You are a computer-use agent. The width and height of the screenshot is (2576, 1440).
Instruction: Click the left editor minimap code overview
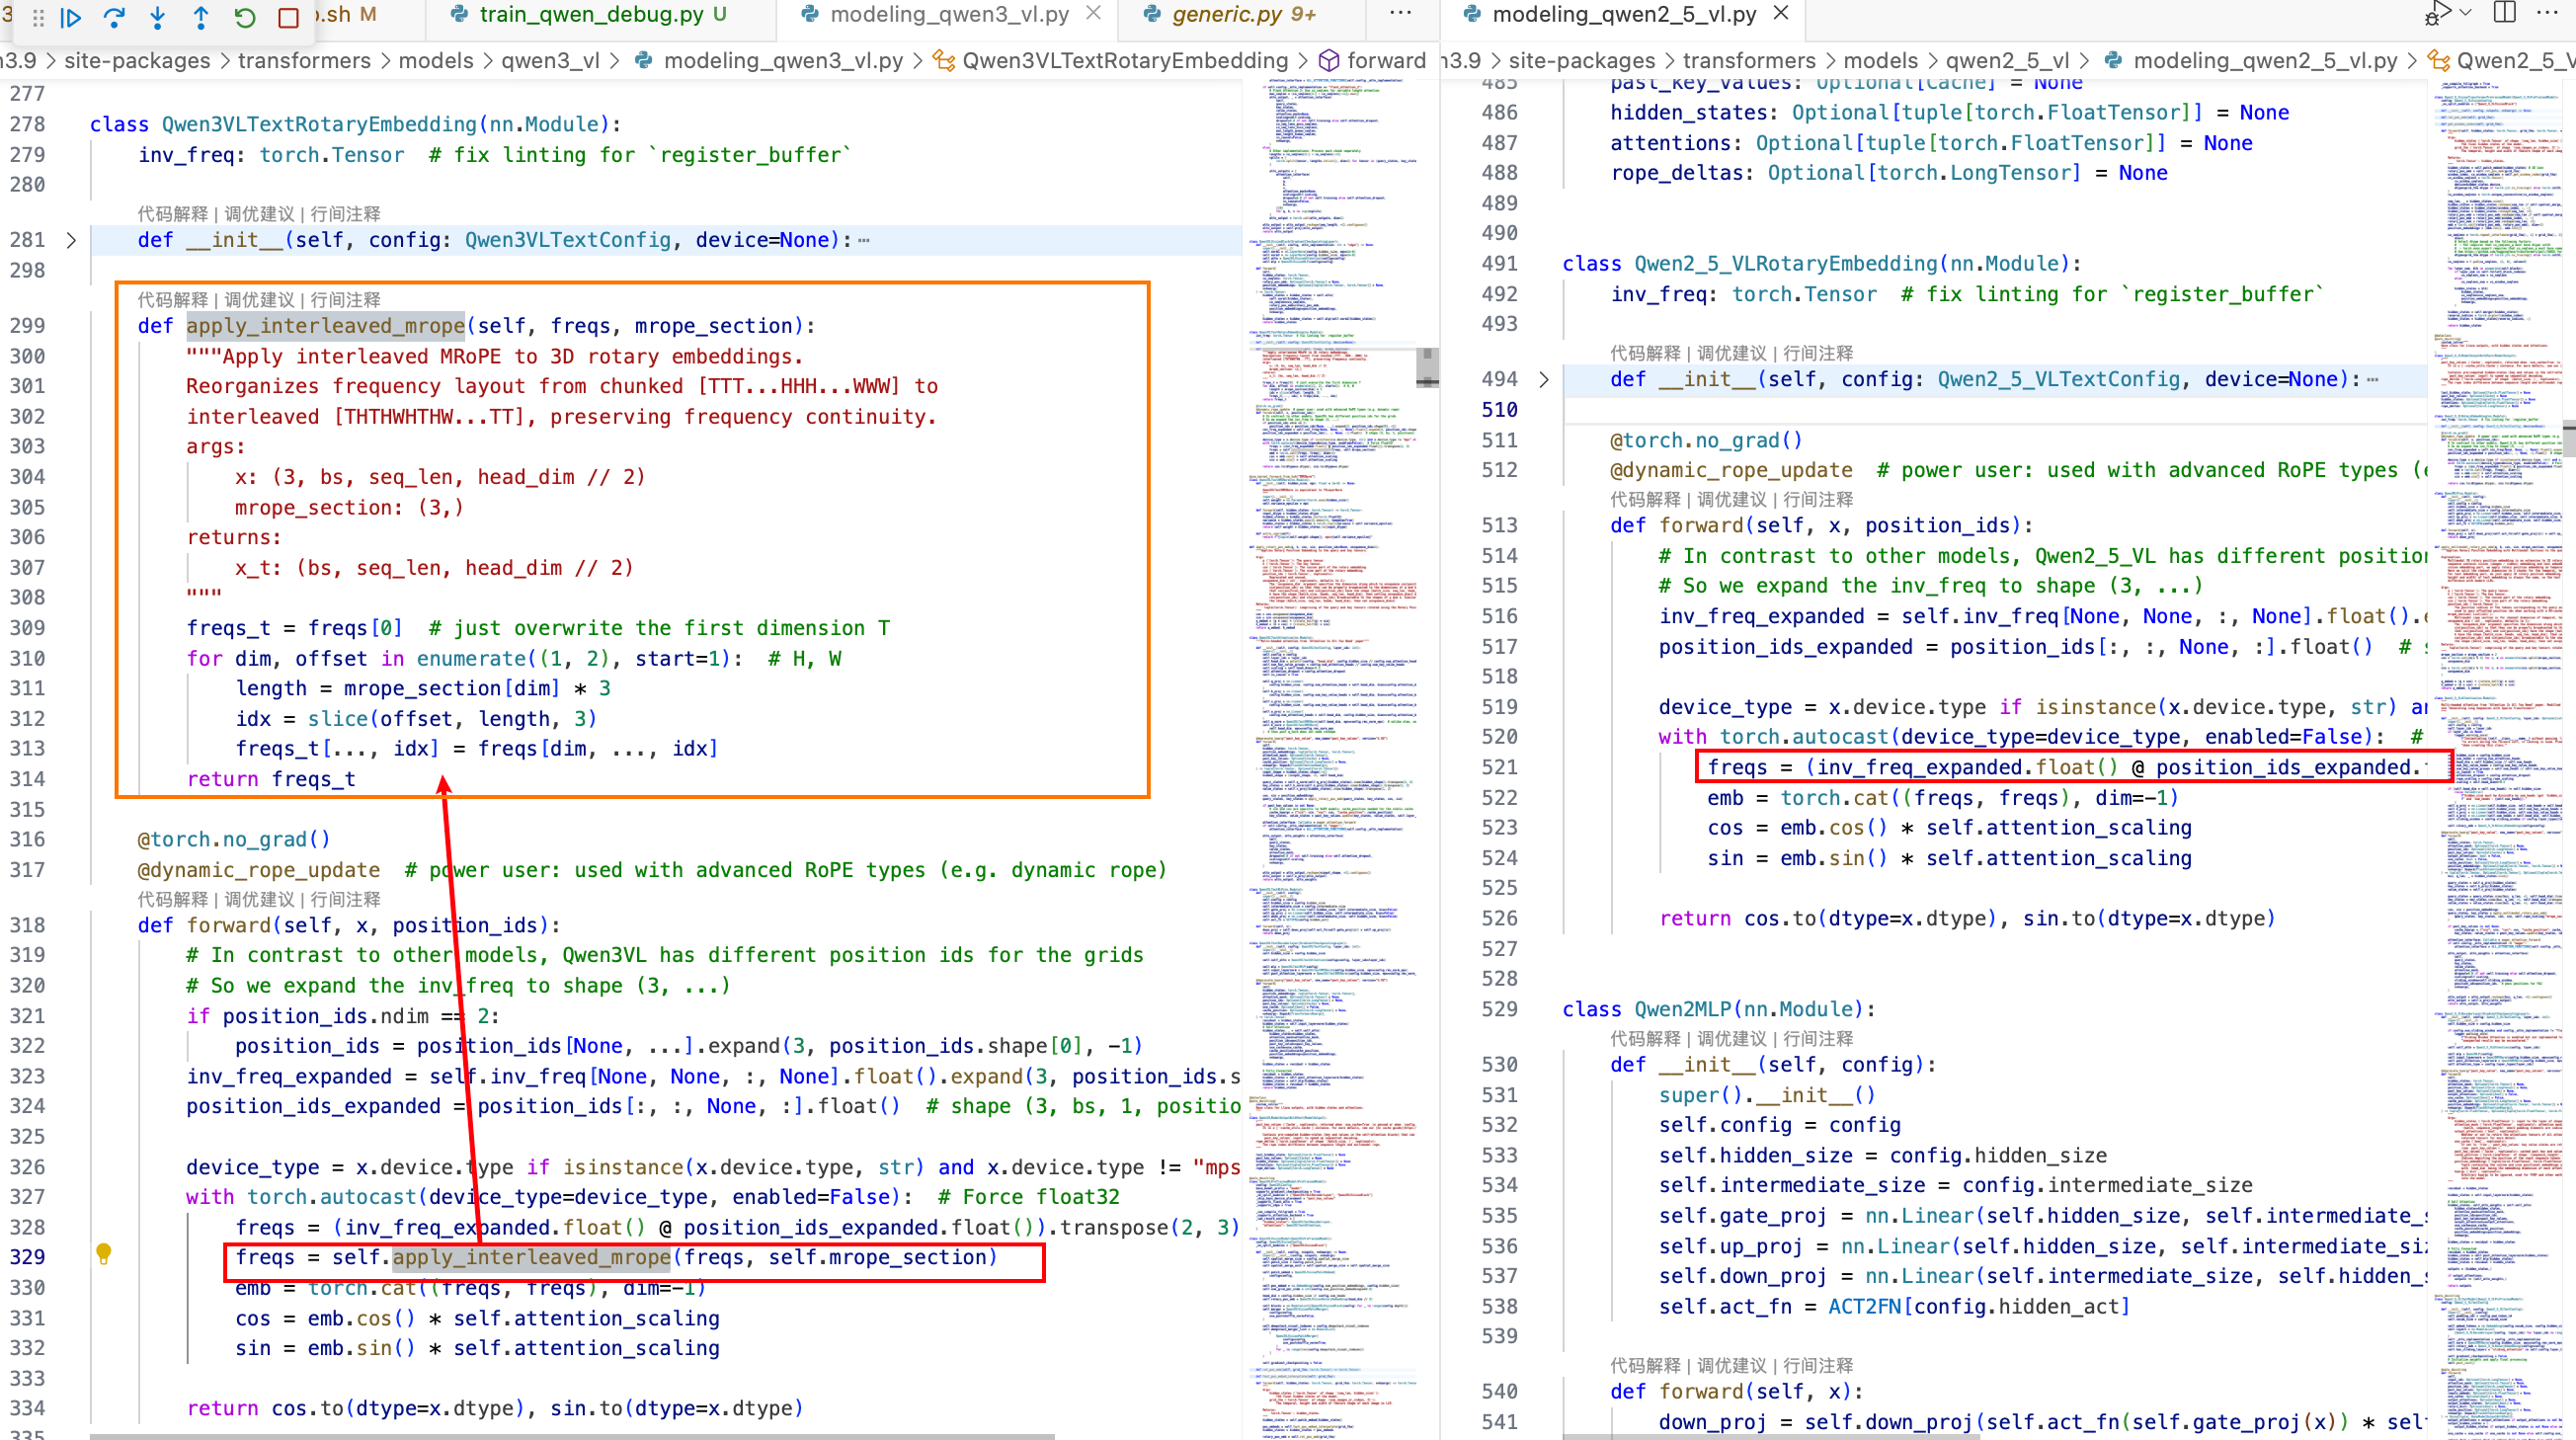pyautogui.click(x=1332, y=760)
